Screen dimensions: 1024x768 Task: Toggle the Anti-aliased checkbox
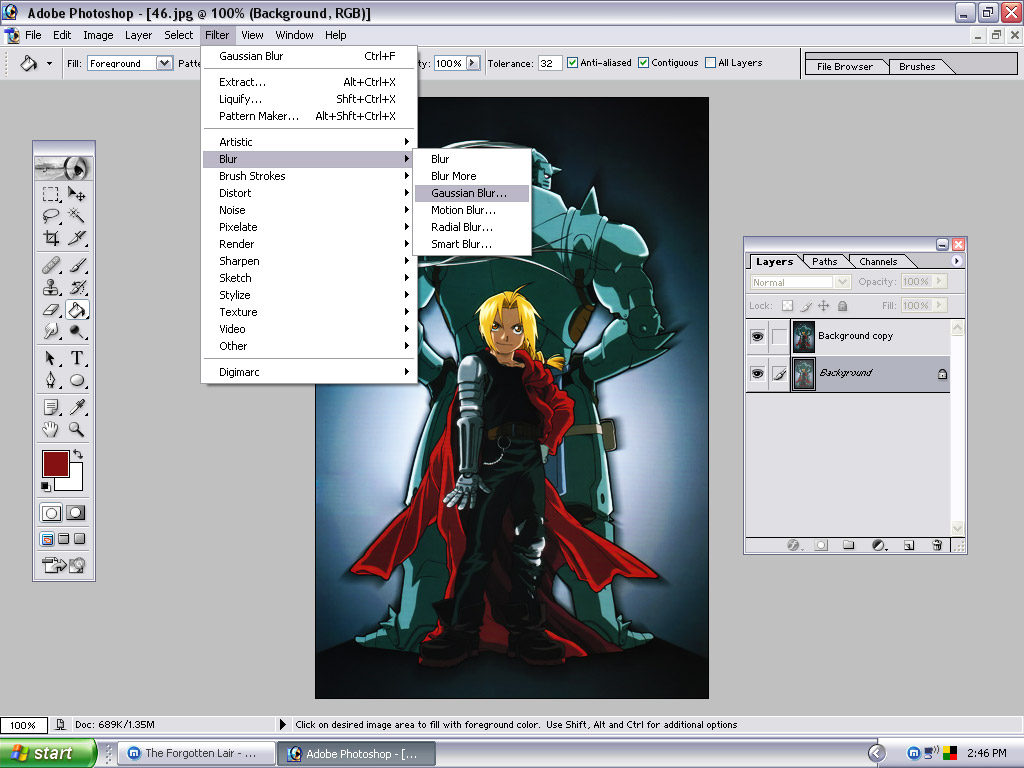pyautogui.click(x=572, y=63)
